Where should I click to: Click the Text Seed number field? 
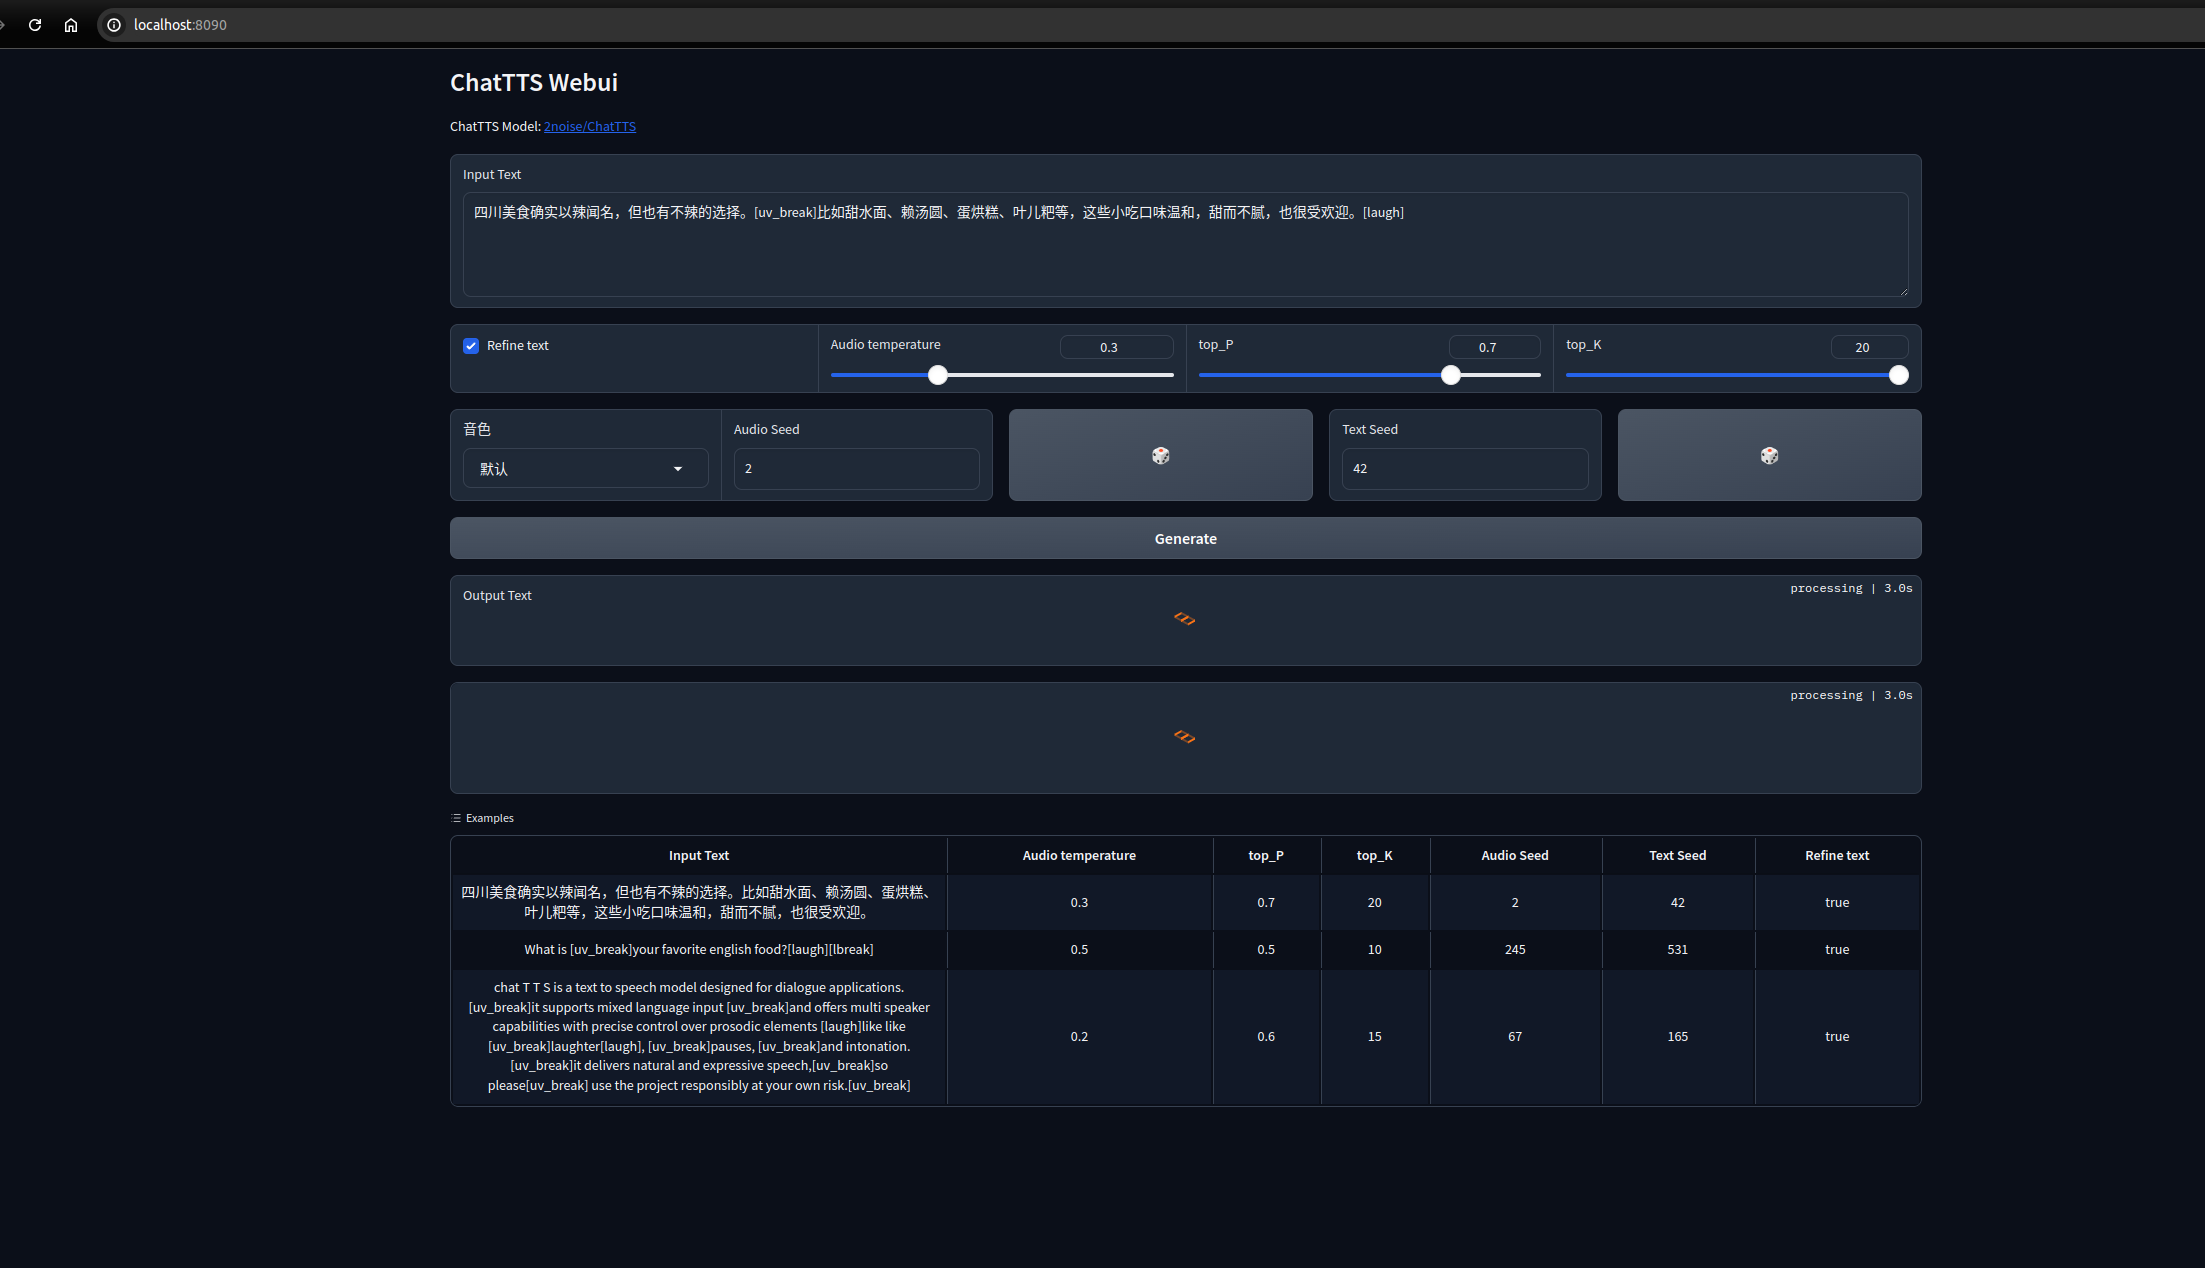(1464, 469)
